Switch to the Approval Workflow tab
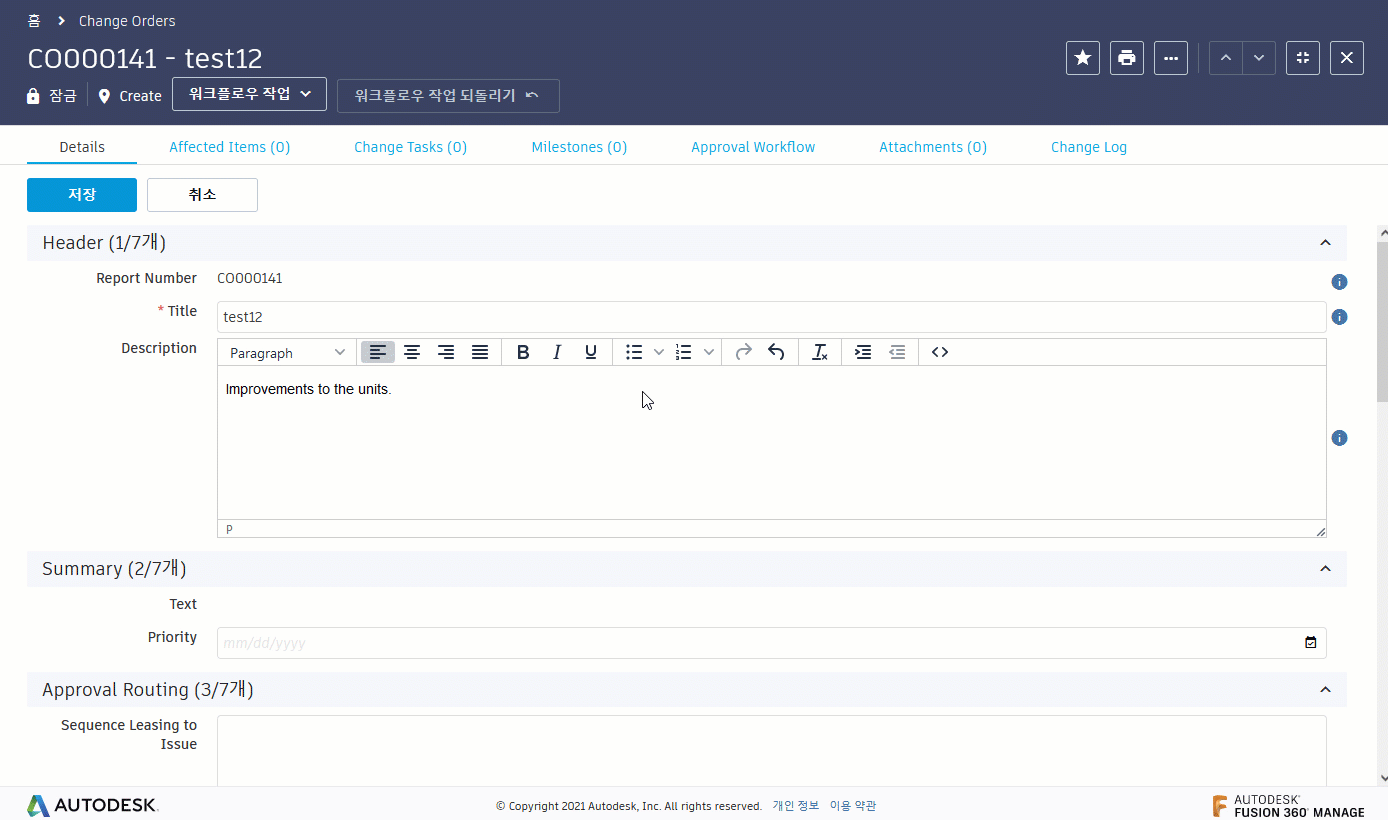The width and height of the screenshot is (1388, 820). pos(753,146)
